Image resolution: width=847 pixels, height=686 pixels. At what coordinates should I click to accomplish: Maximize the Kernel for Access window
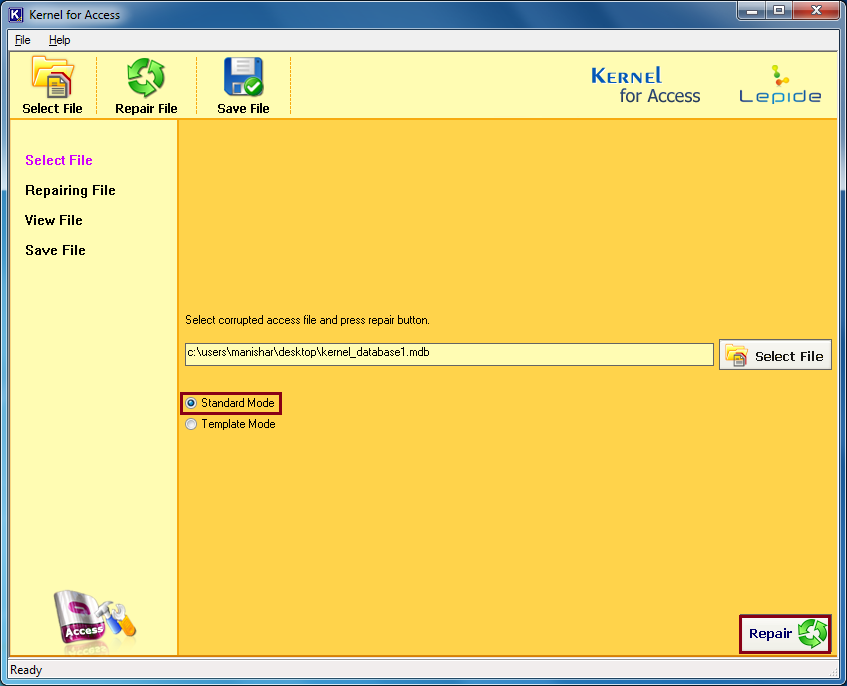778,10
